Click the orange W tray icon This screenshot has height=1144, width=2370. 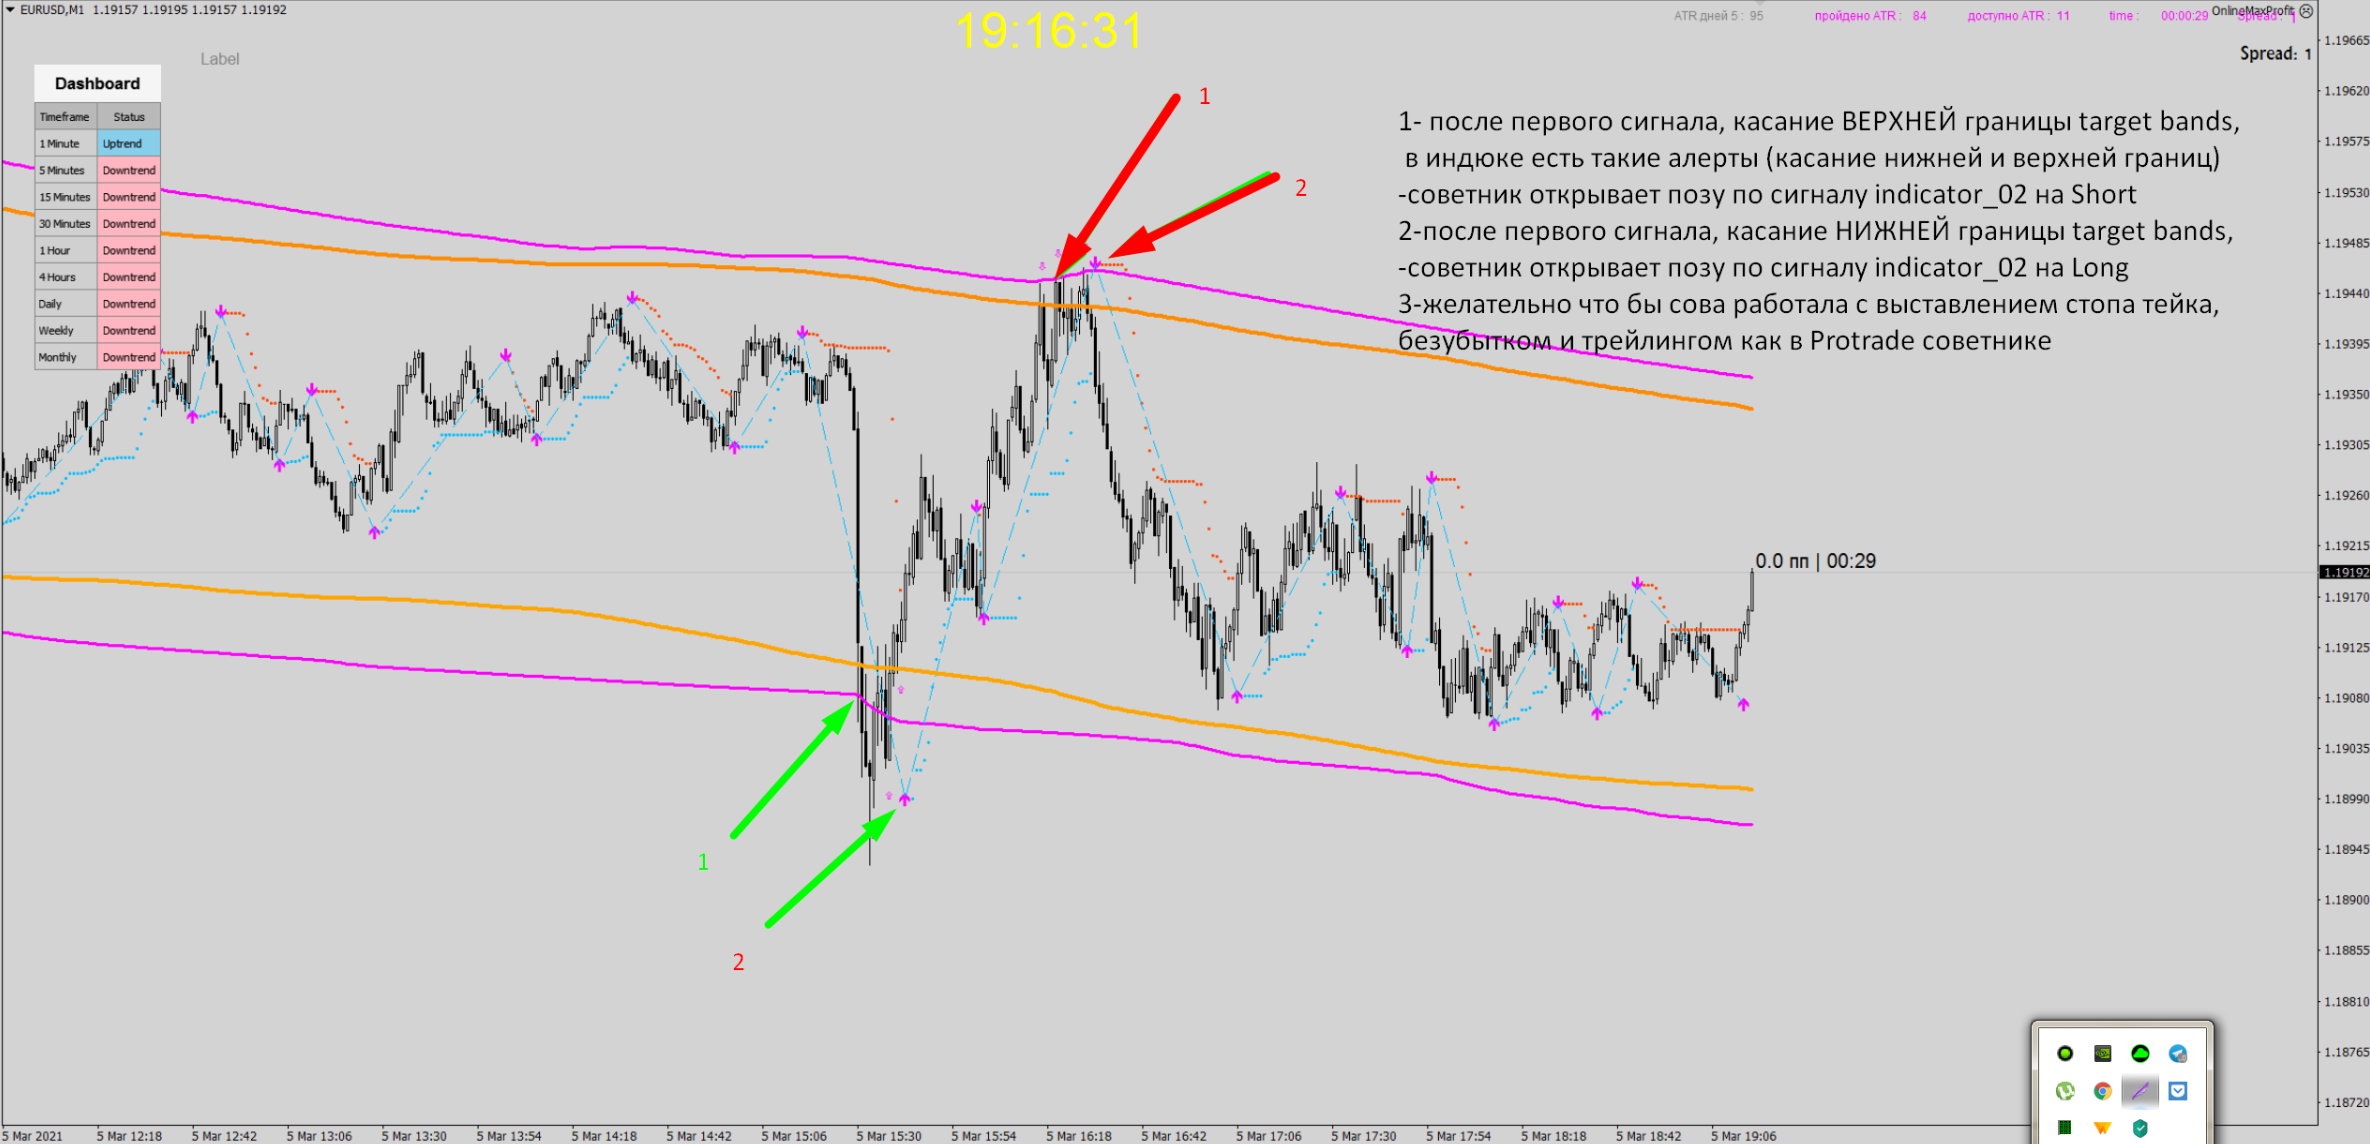pyautogui.click(x=2102, y=1128)
